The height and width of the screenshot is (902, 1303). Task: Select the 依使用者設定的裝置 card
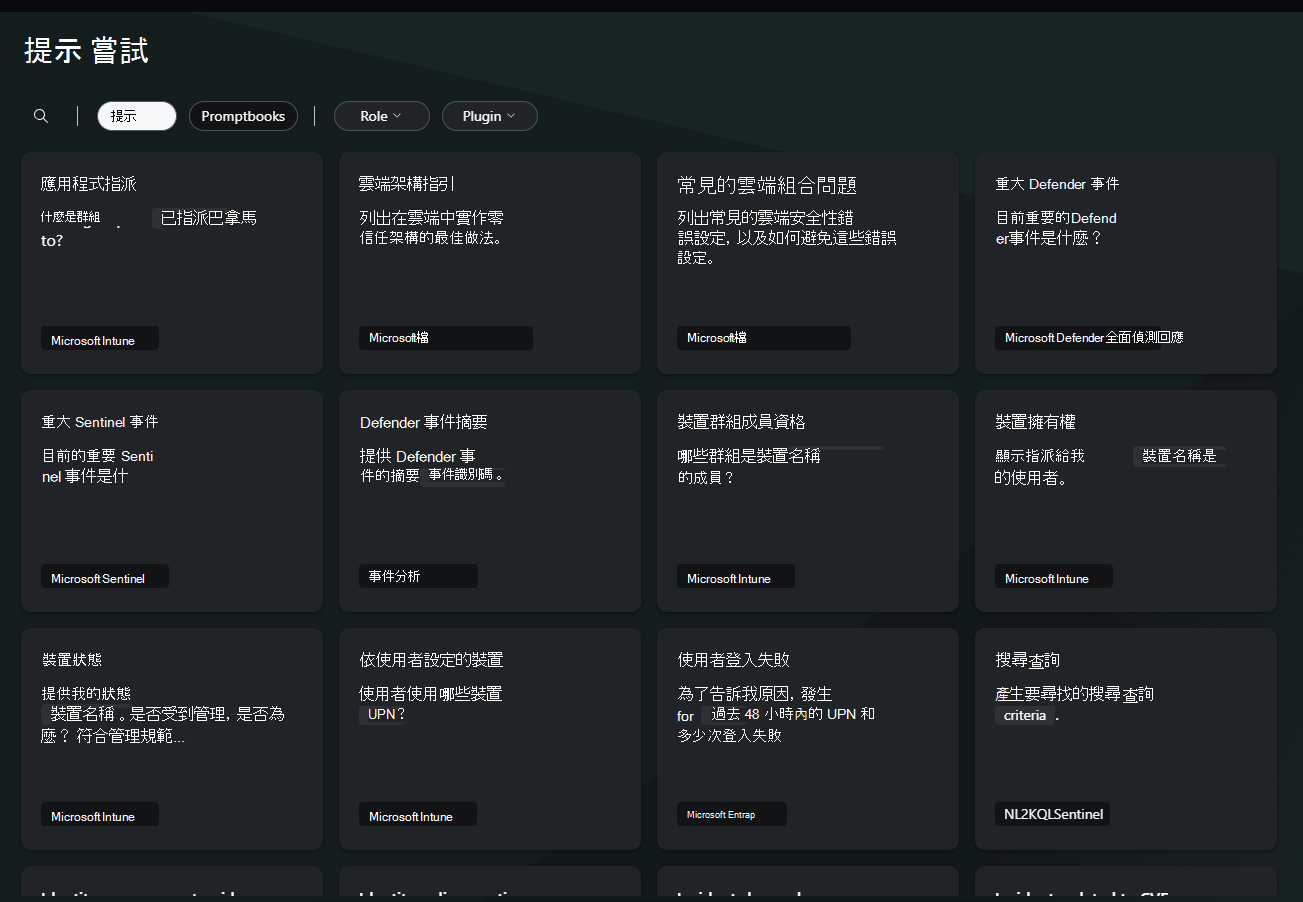pos(490,739)
